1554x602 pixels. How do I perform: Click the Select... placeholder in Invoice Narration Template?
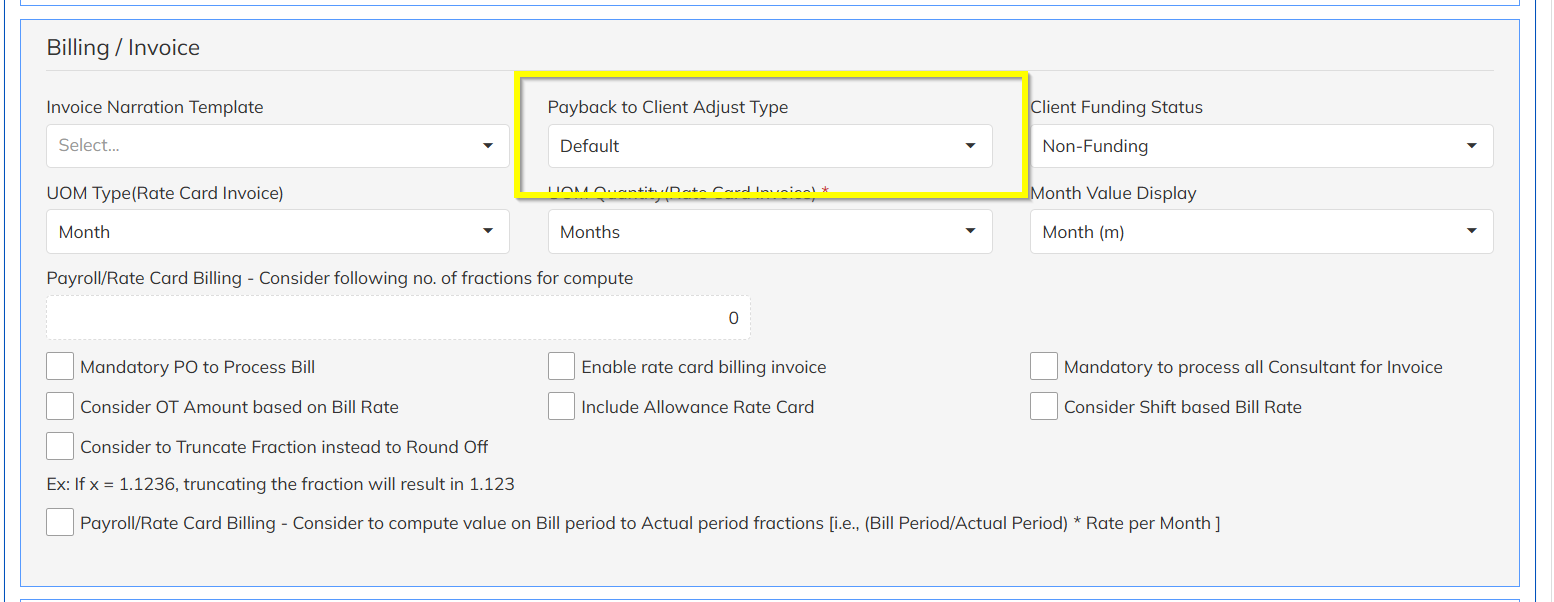point(90,146)
